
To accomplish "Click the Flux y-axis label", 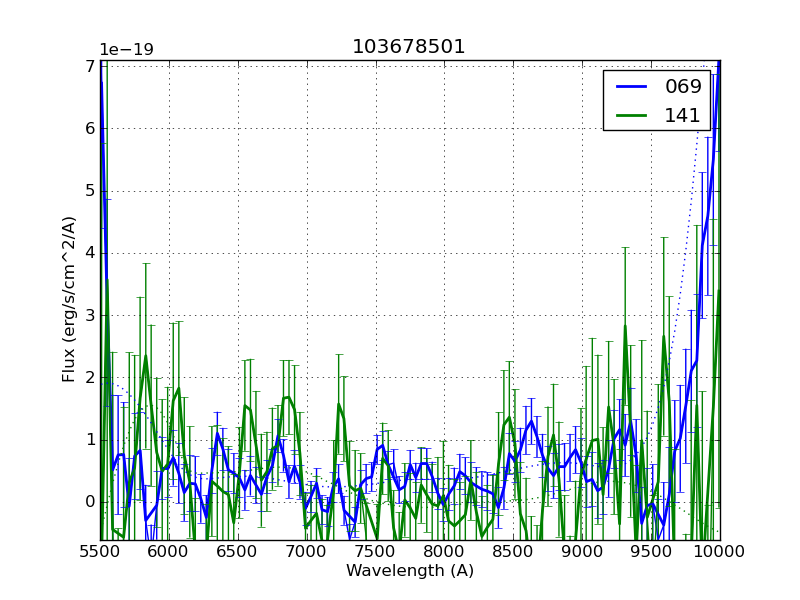I will coord(69,299).
